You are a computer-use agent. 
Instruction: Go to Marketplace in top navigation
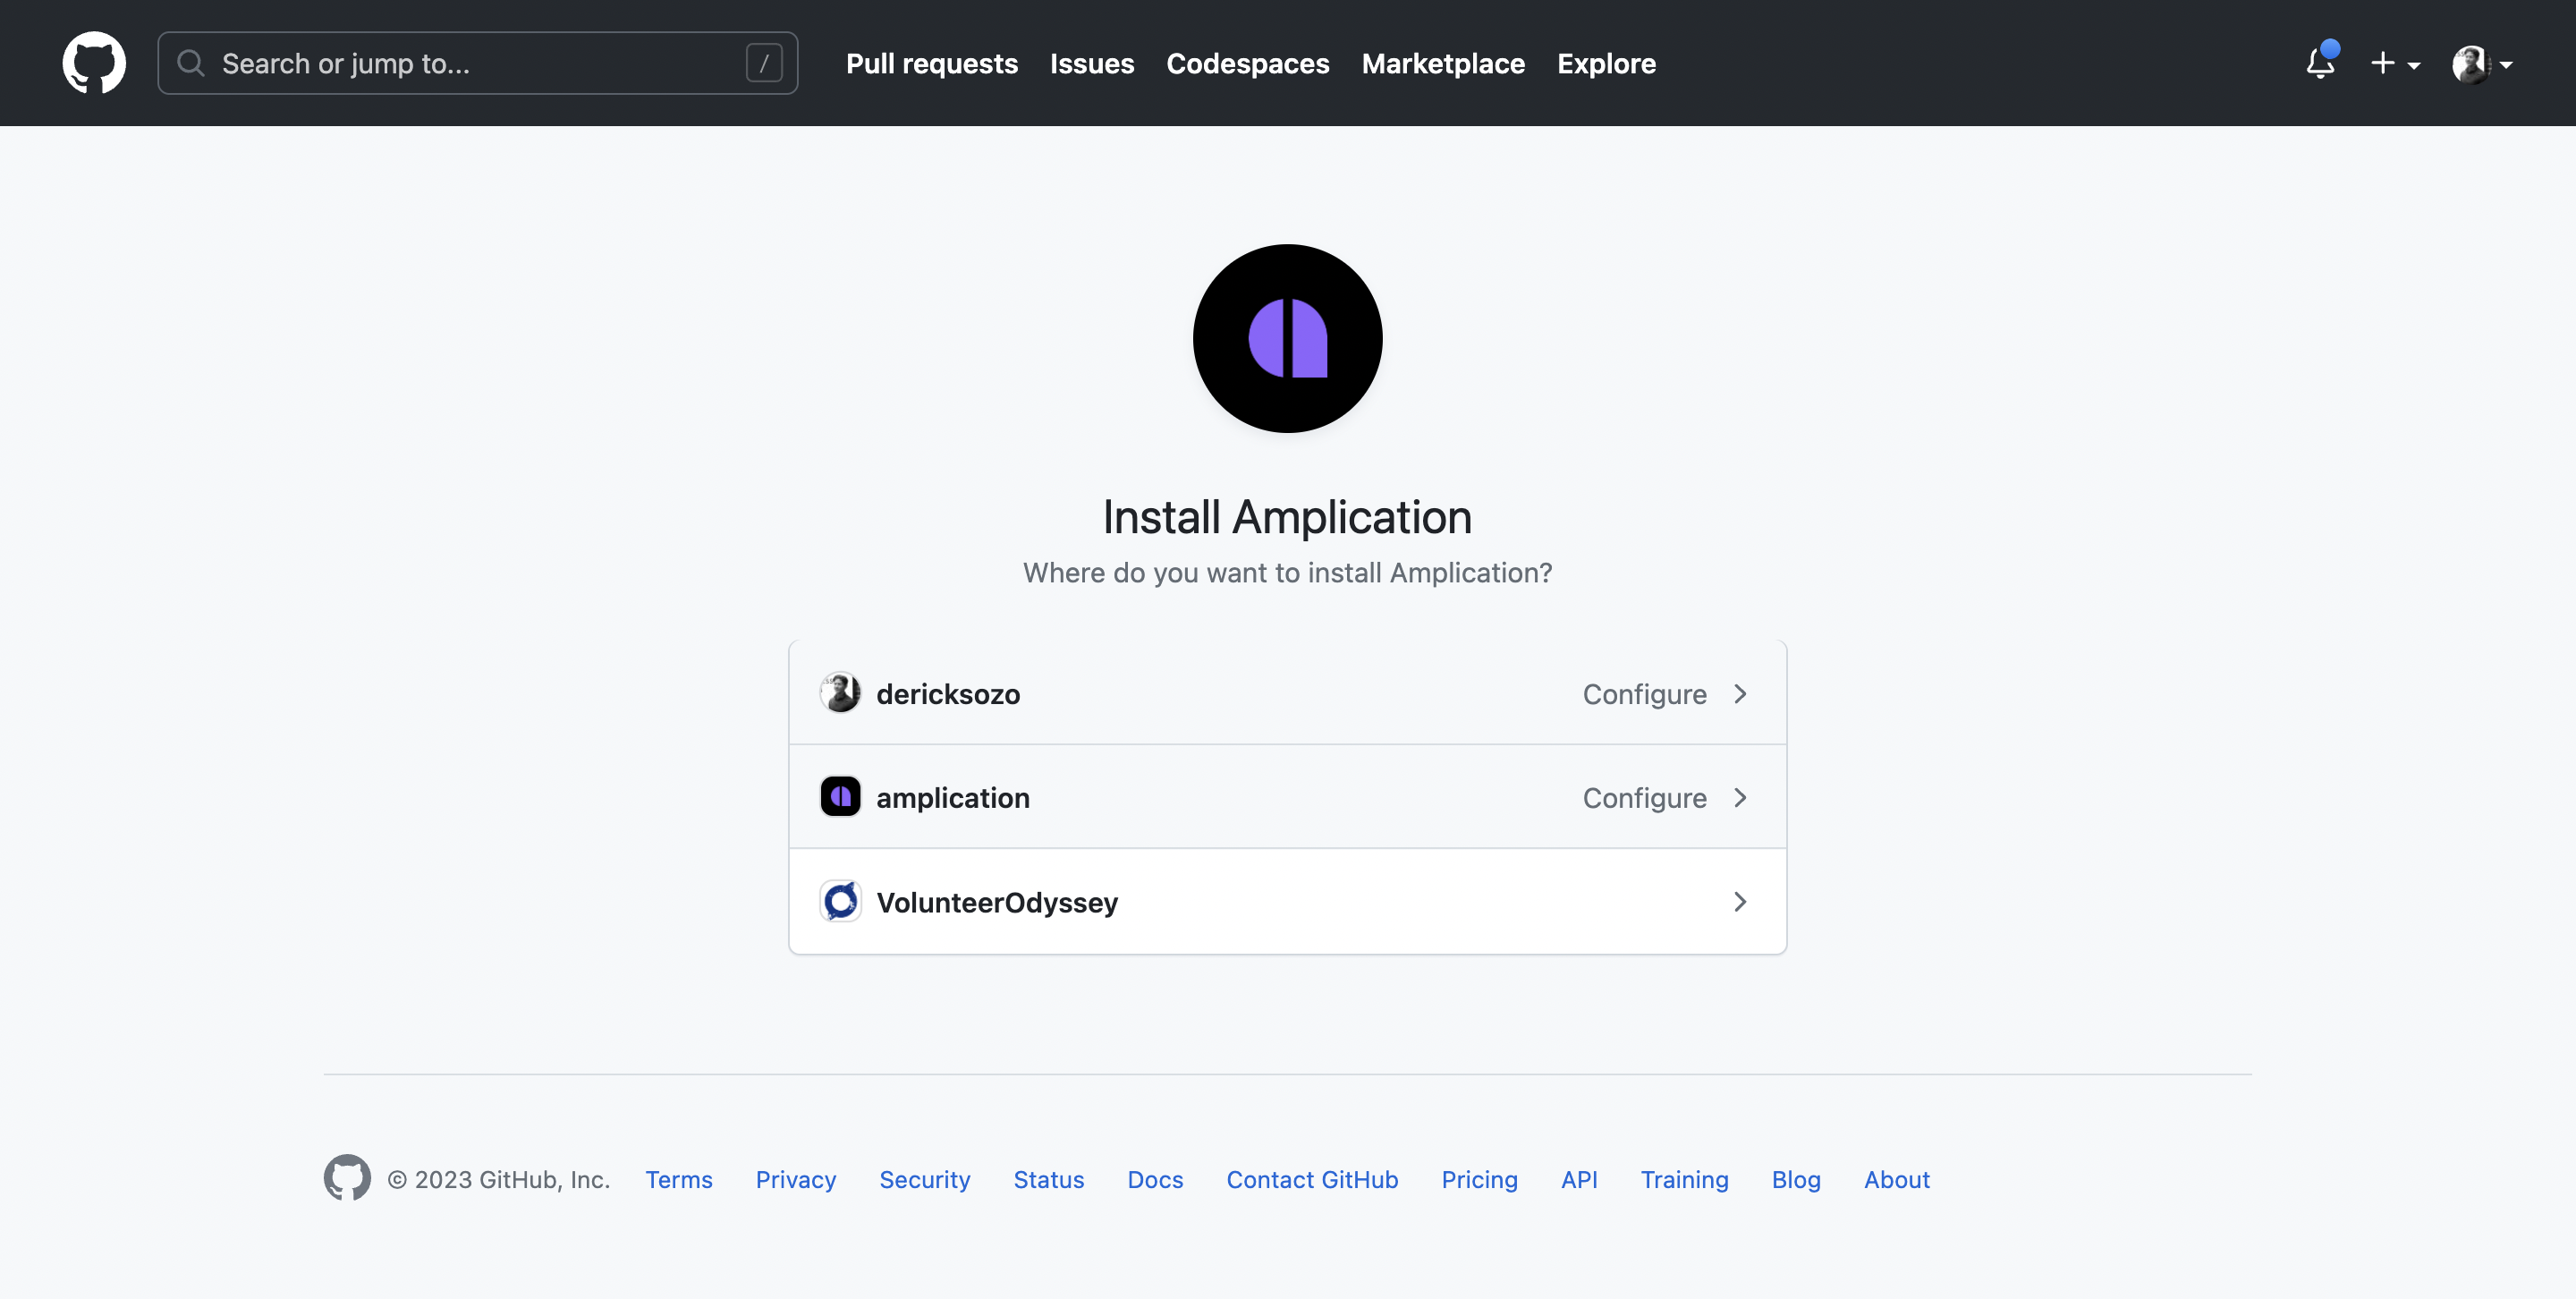(1442, 63)
